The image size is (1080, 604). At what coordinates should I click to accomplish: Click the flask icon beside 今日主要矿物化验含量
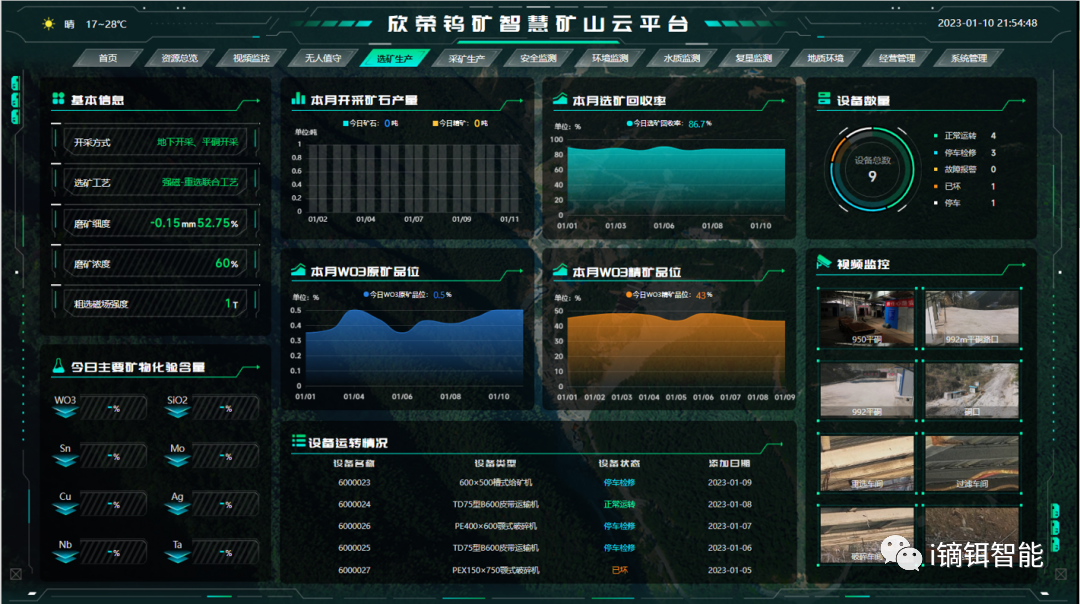click(x=59, y=367)
